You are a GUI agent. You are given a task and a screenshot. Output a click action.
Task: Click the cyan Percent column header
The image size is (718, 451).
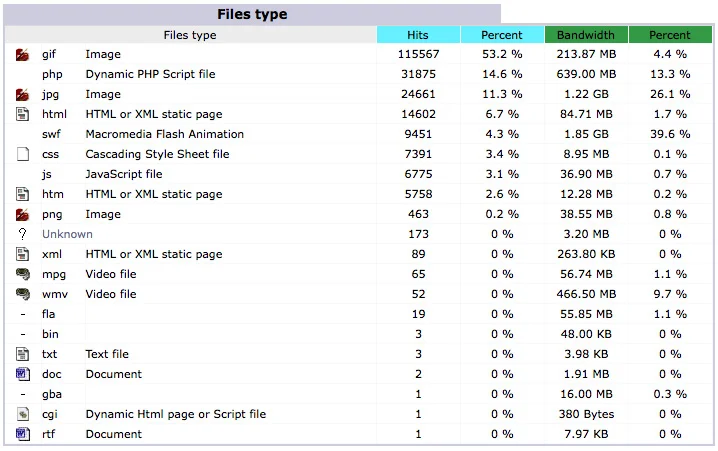tap(502, 35)
